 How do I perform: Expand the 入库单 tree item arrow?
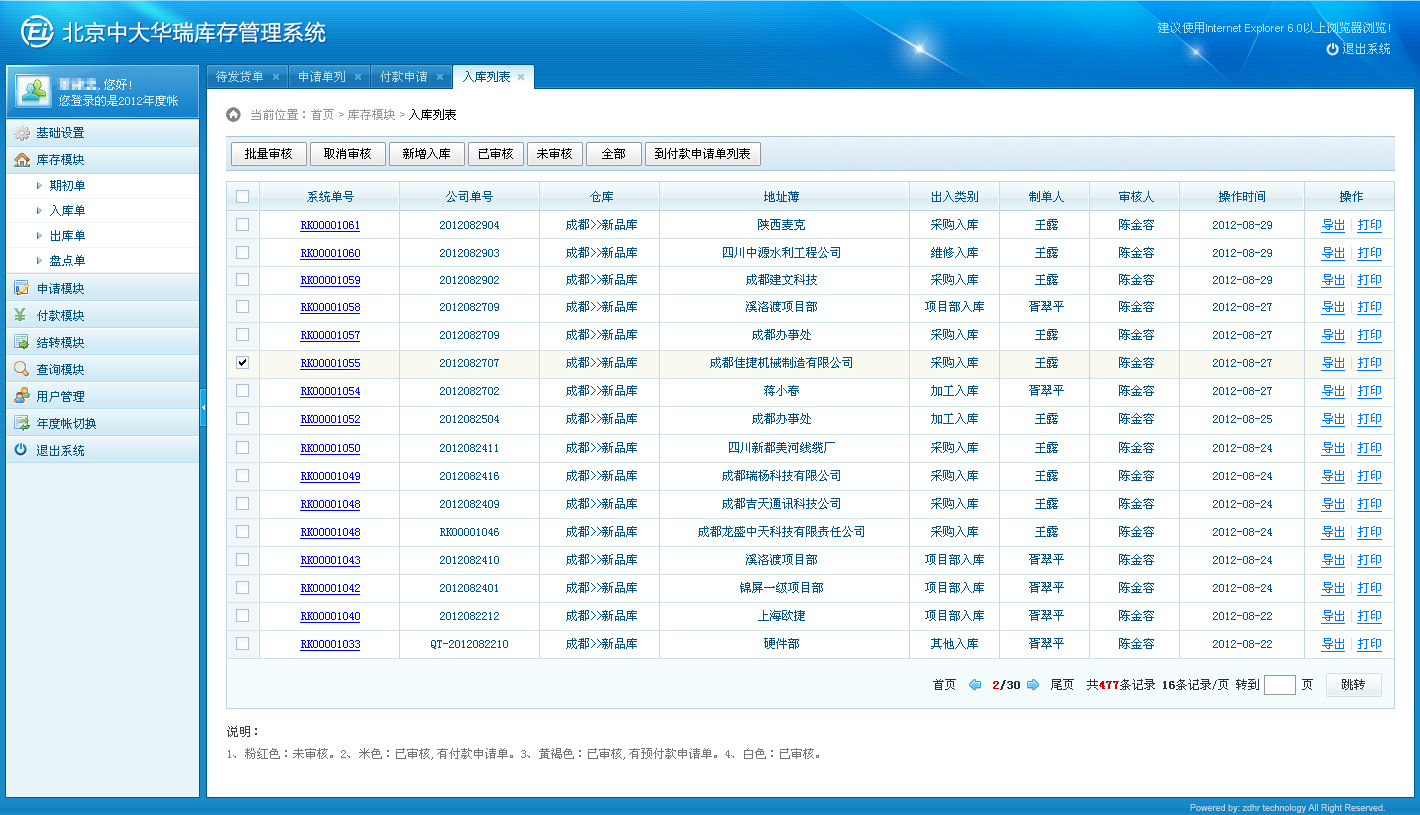[39, 211]
